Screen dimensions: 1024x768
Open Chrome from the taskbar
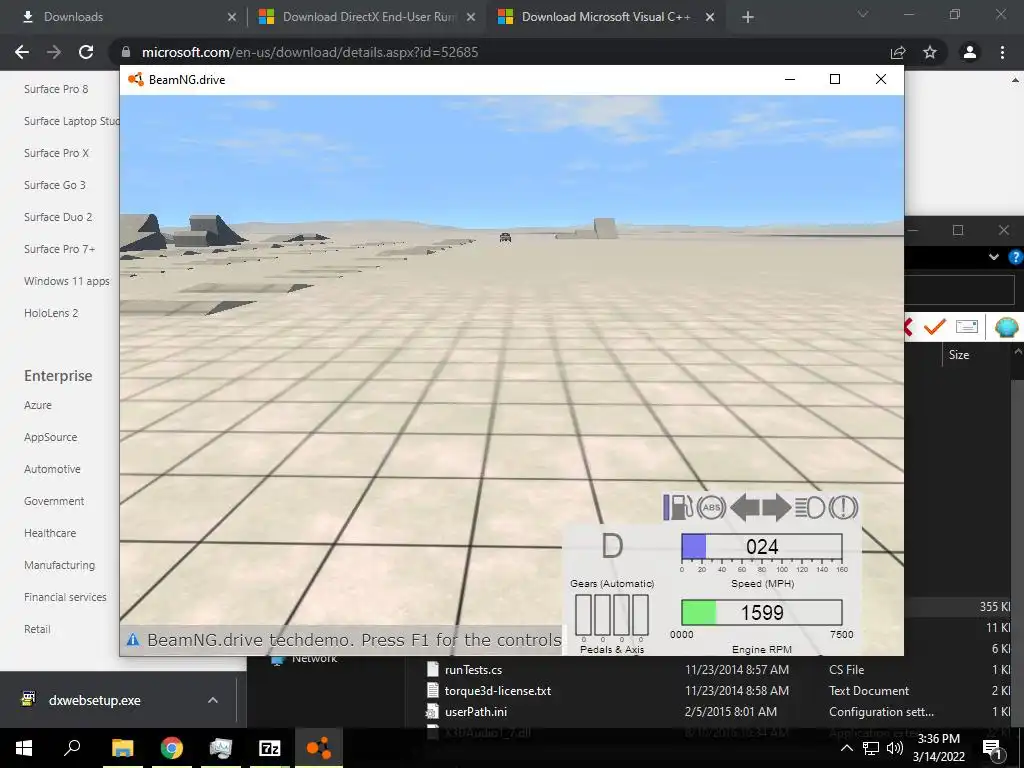(x=172, y=748)
